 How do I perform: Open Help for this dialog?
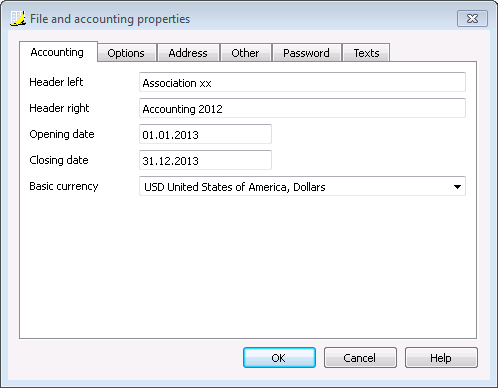441,358
